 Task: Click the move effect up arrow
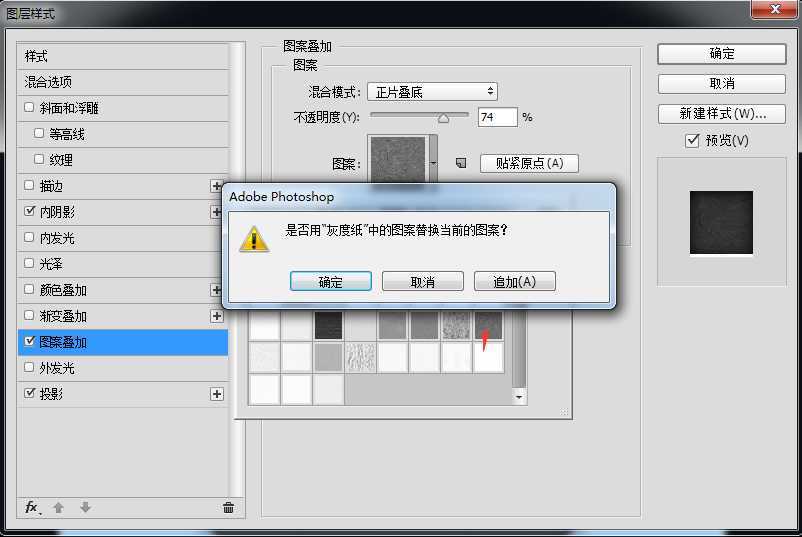coord(58,507)
